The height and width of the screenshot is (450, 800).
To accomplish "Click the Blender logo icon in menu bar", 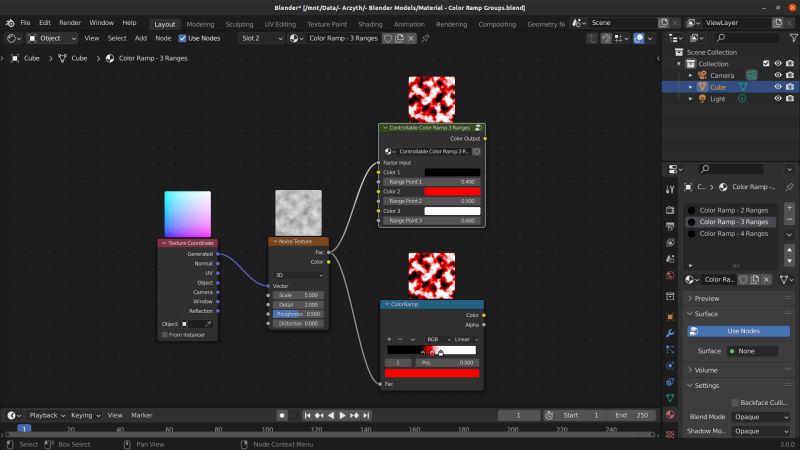I will [10, 23].
